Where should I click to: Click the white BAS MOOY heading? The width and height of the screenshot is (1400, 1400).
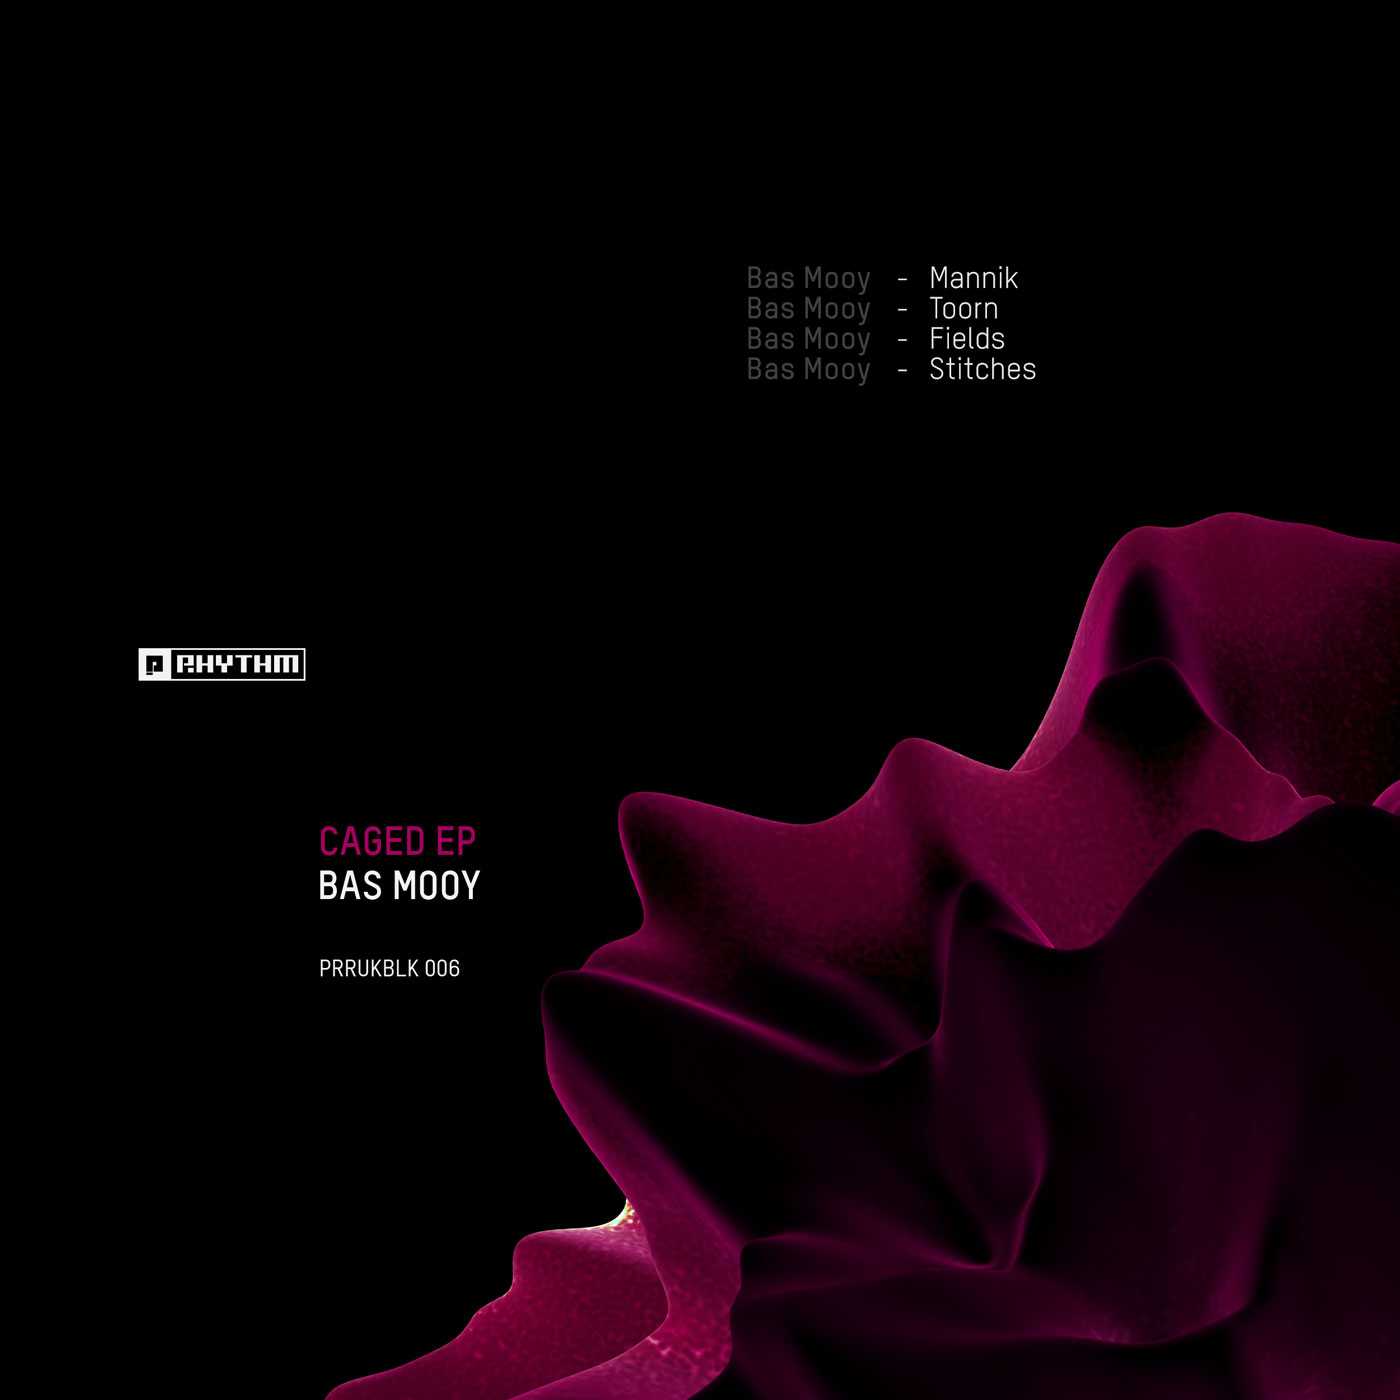399,886
